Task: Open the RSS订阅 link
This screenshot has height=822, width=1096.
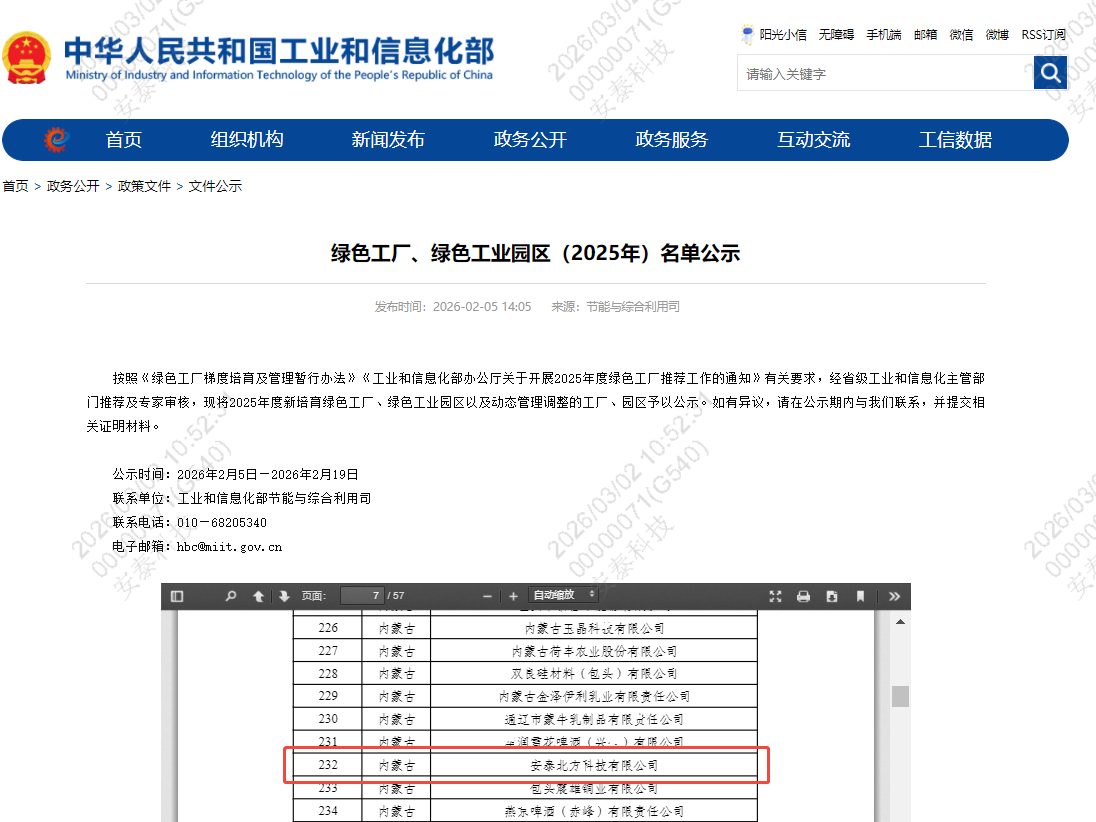Action: 1043,34
